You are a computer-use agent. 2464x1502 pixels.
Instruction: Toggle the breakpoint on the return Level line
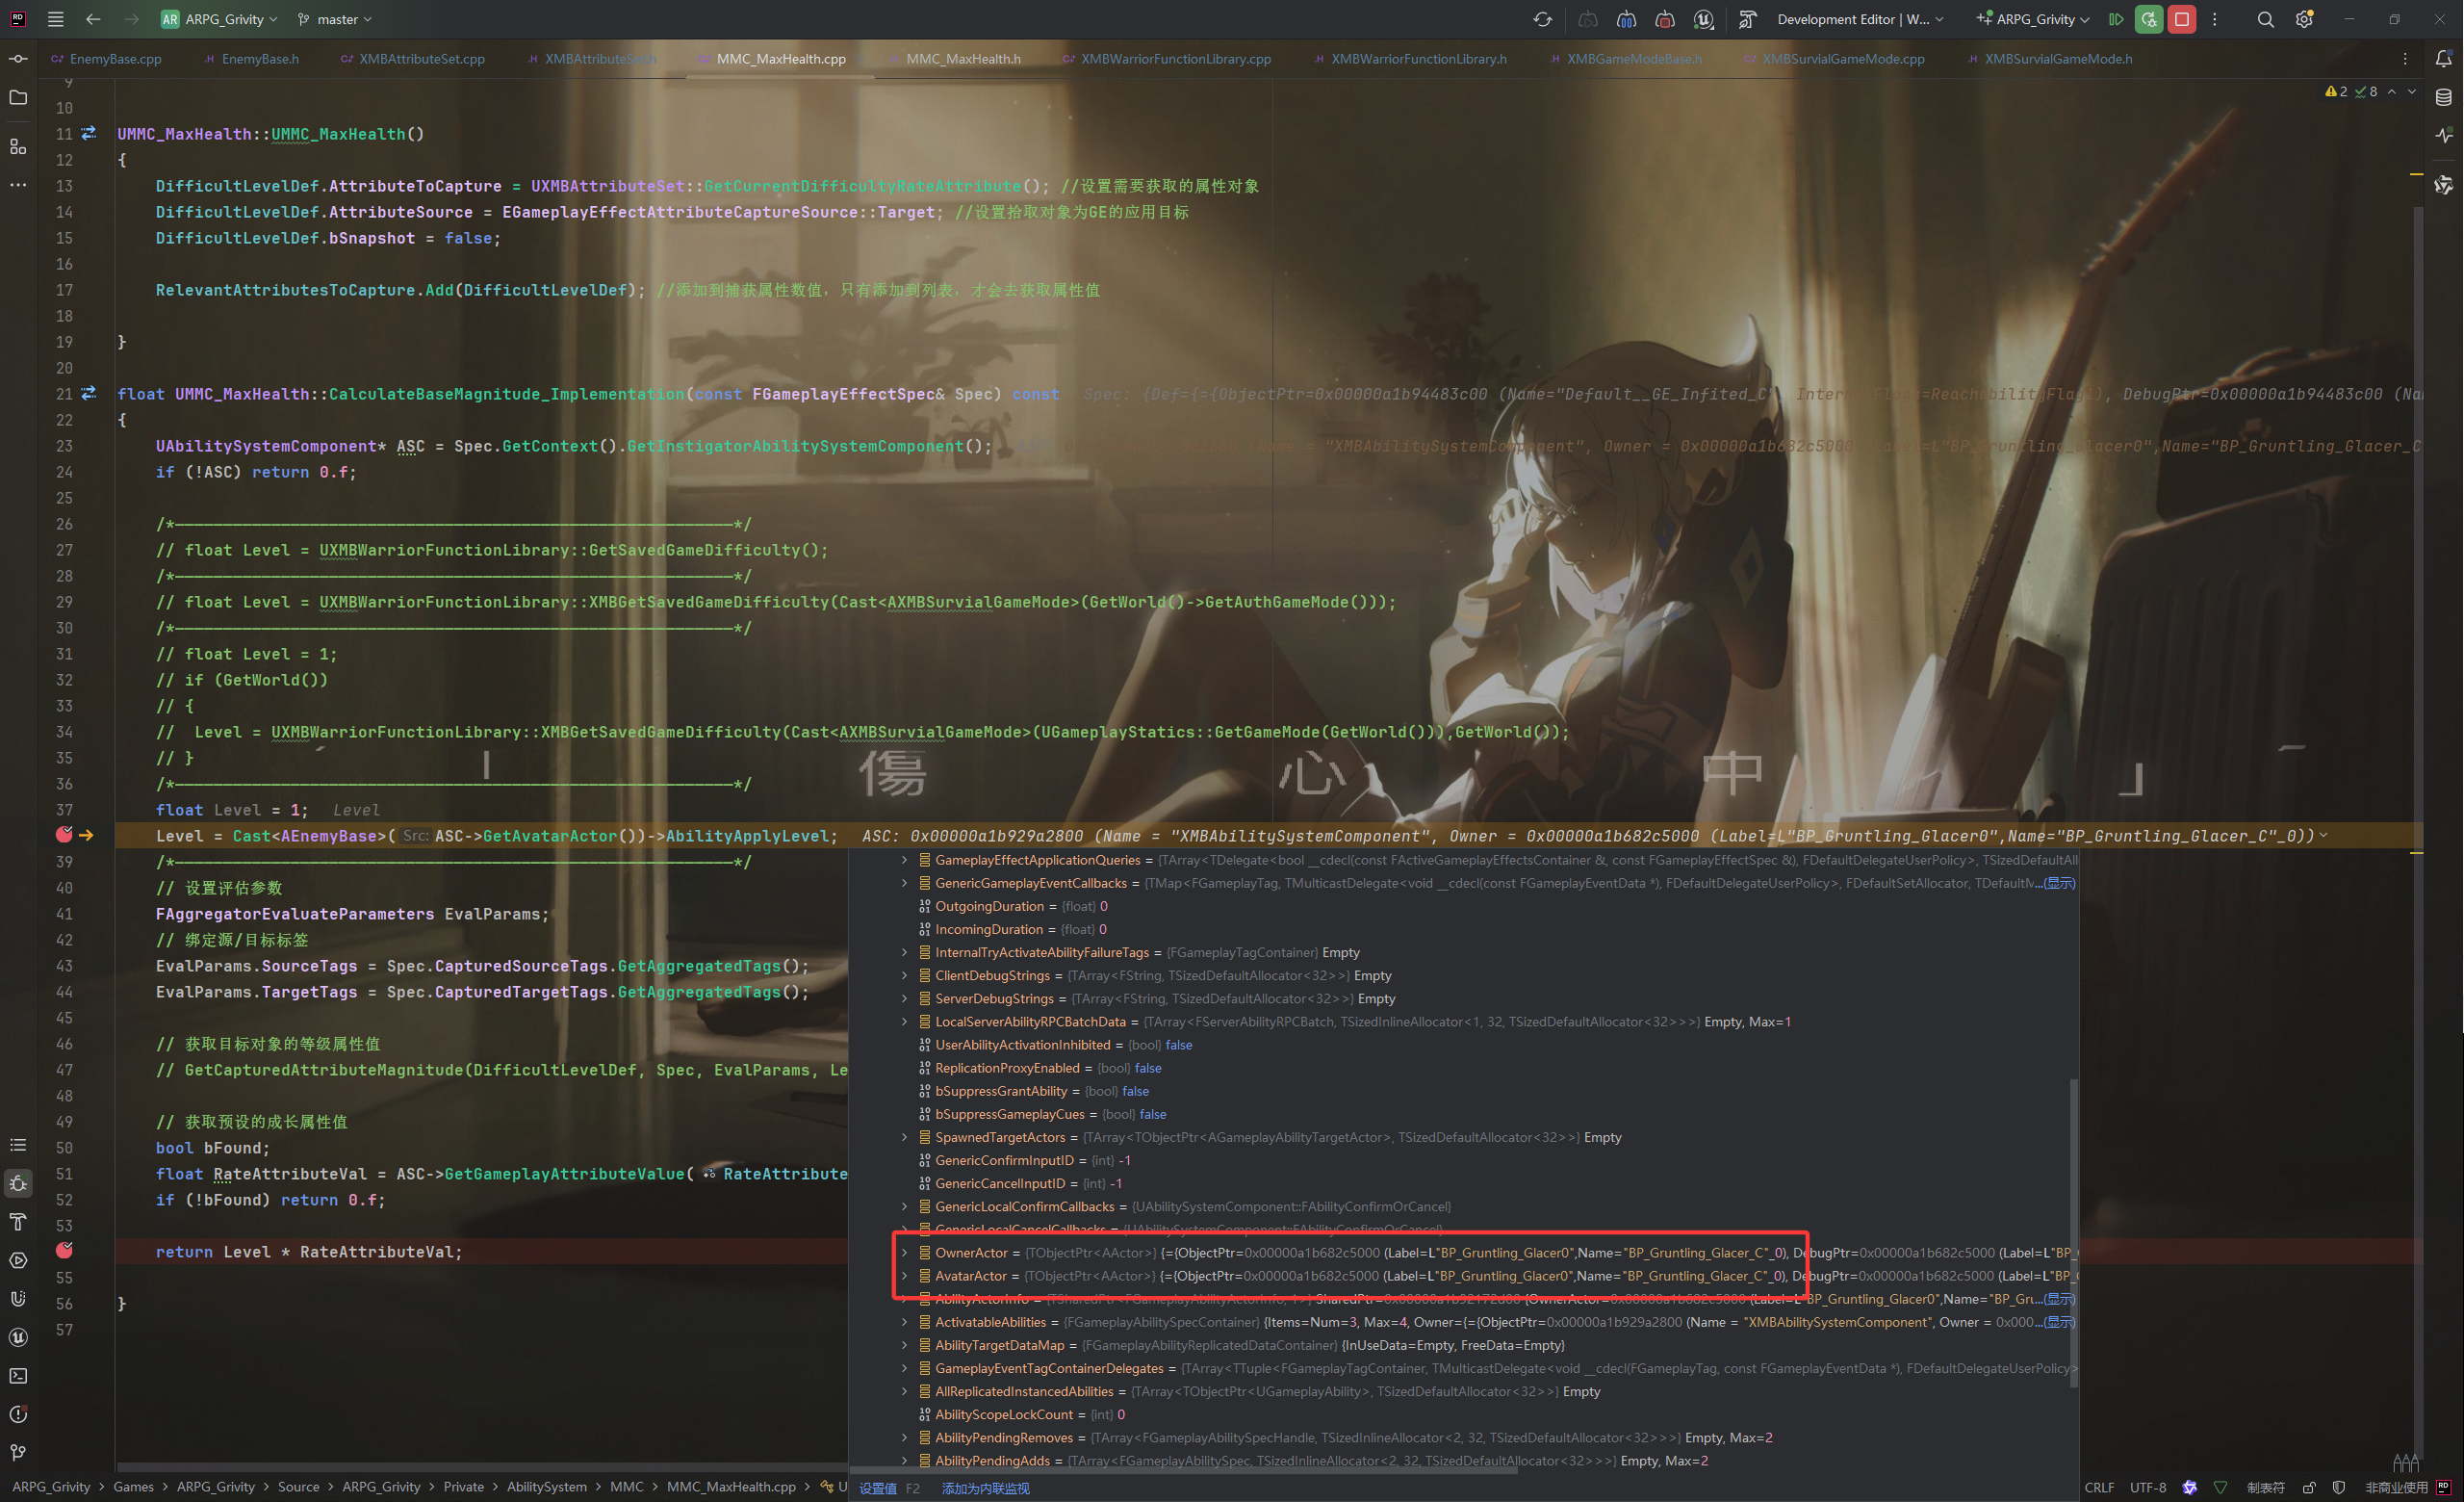point(64,1251)
